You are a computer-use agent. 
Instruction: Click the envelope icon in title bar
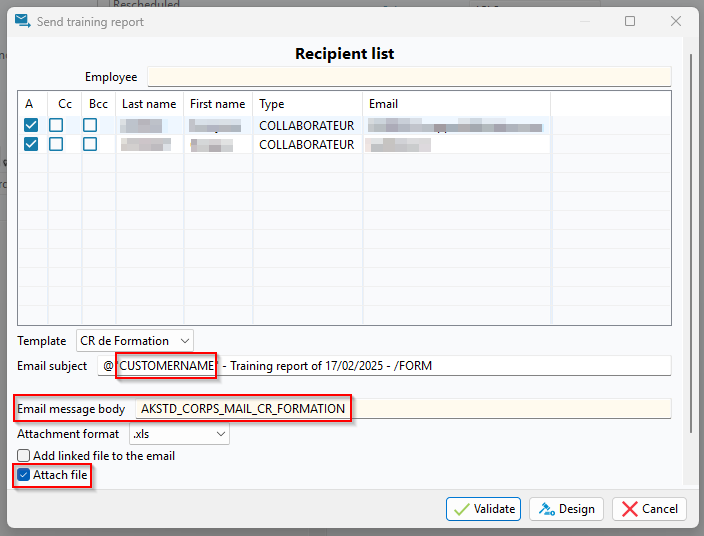coord(22,21)
